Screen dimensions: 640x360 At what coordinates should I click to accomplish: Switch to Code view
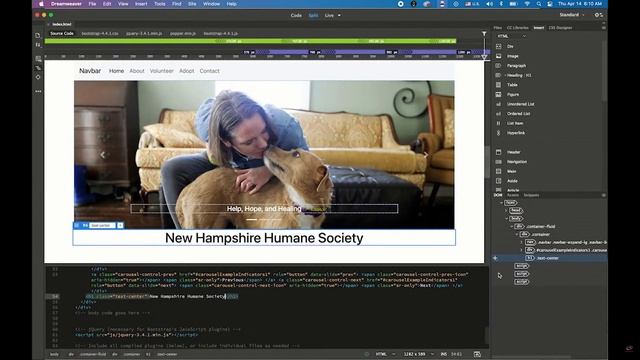(x=296, y=16)
